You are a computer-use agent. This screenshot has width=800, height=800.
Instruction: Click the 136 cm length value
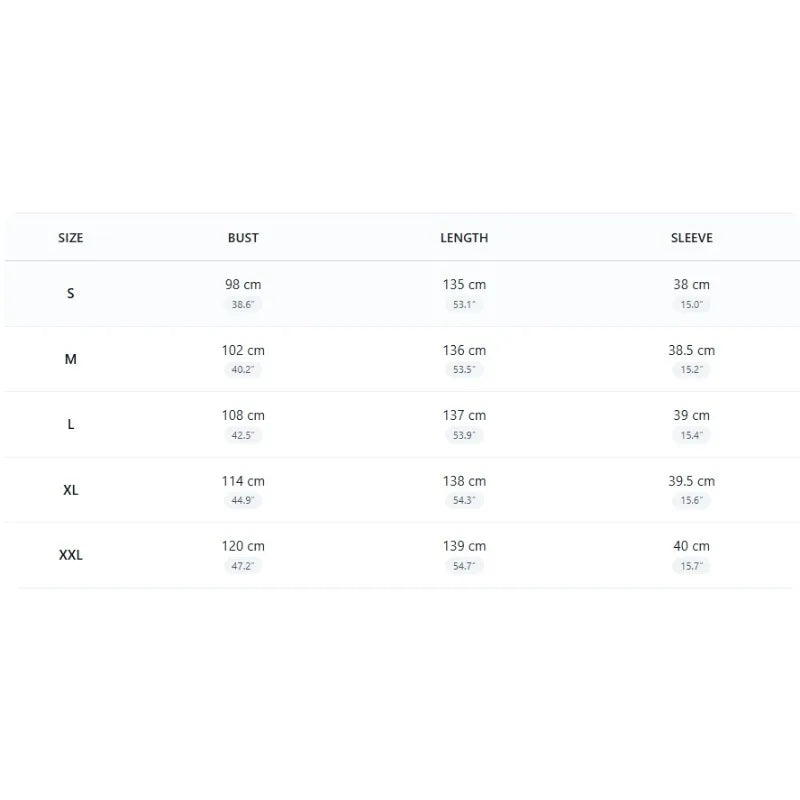click(x=464, y=351)
